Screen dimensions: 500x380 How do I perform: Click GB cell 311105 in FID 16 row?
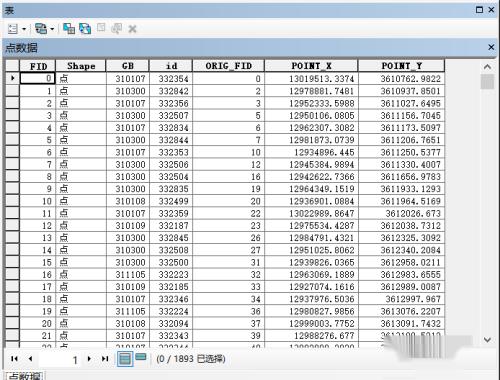[x=128, y=275]
